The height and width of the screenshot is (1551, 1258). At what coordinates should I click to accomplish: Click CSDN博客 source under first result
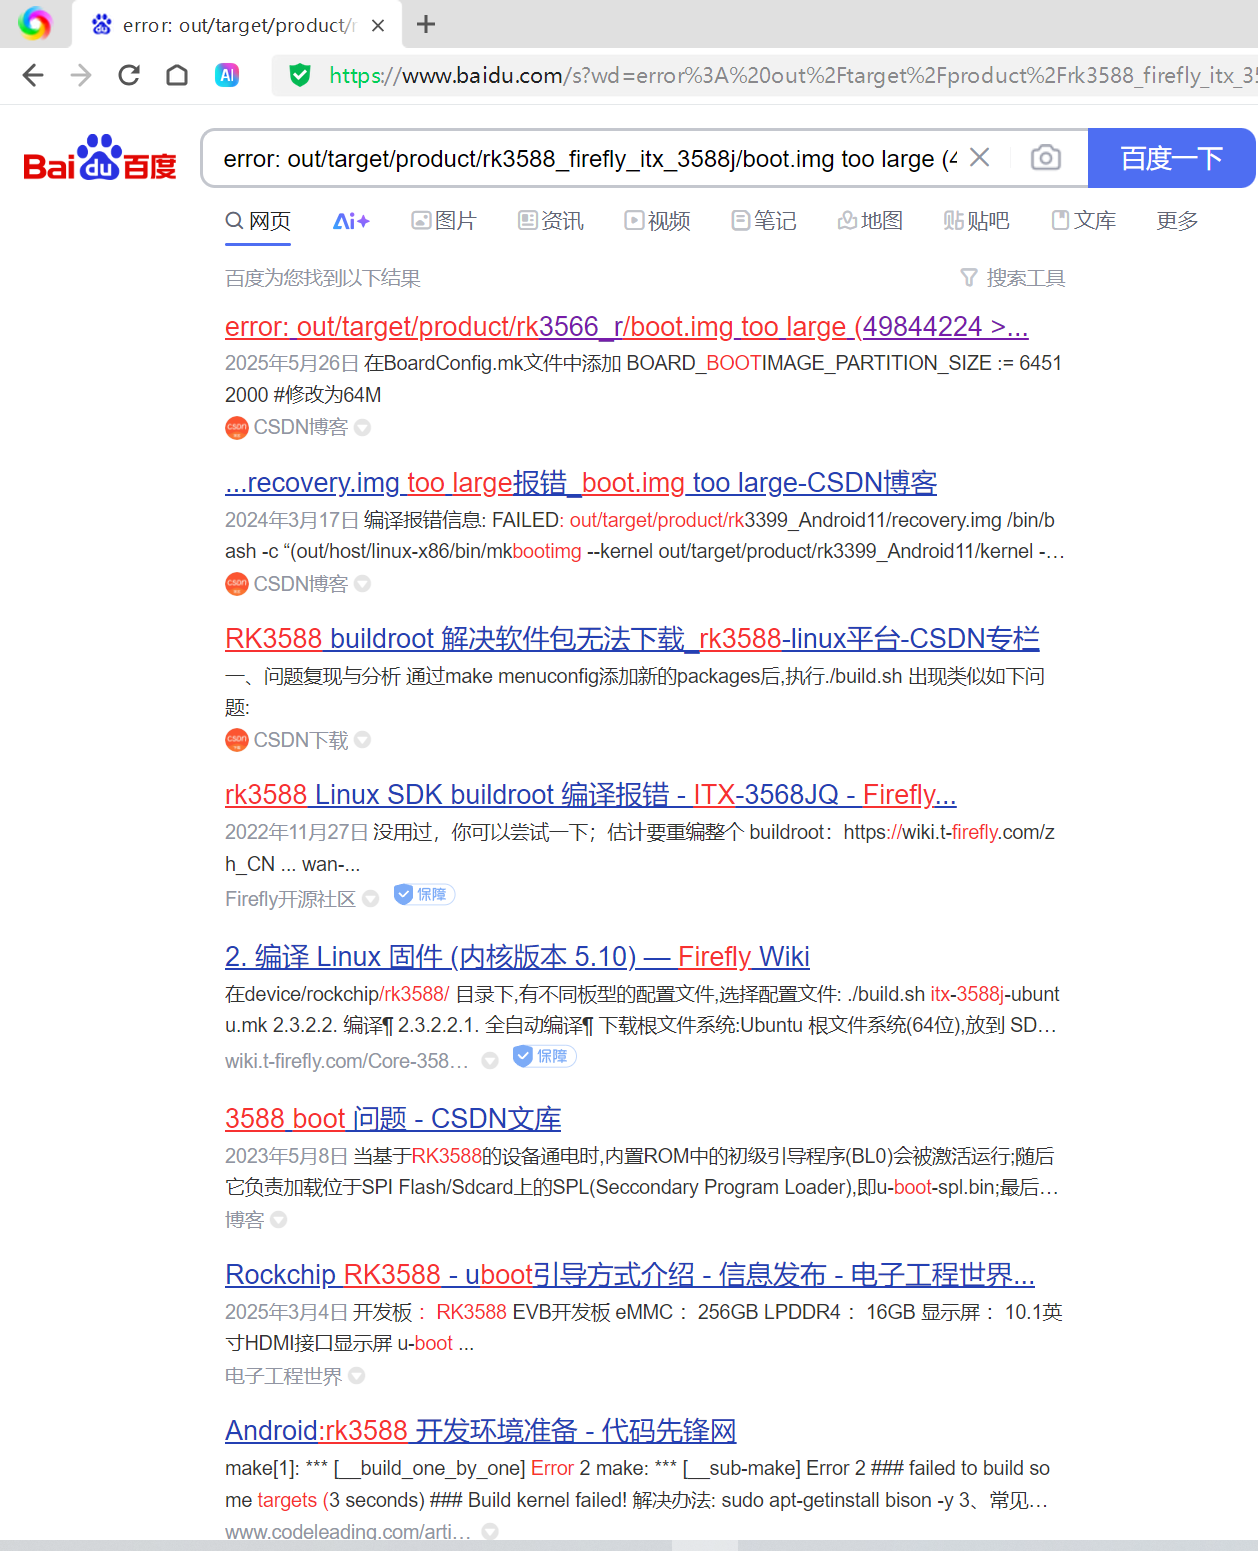(300, 427)
